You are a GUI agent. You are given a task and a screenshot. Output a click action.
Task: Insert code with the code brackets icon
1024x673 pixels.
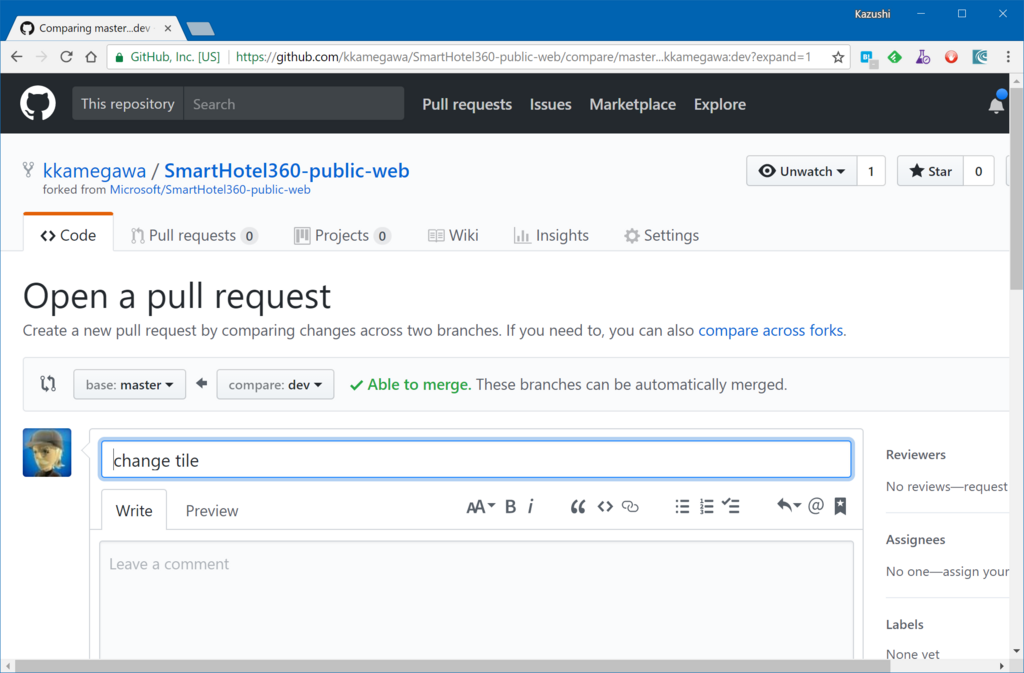click(x=605, y=507)
